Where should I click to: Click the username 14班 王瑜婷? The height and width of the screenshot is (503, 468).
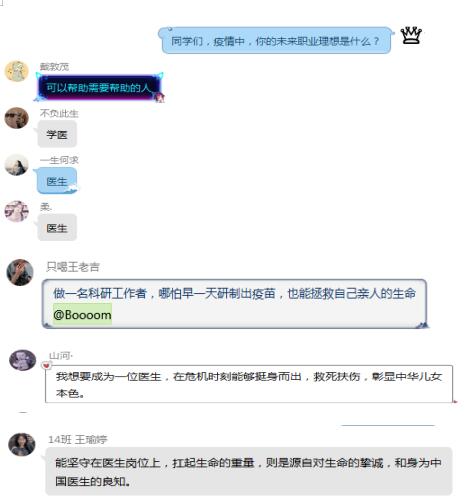coord(78,439)
